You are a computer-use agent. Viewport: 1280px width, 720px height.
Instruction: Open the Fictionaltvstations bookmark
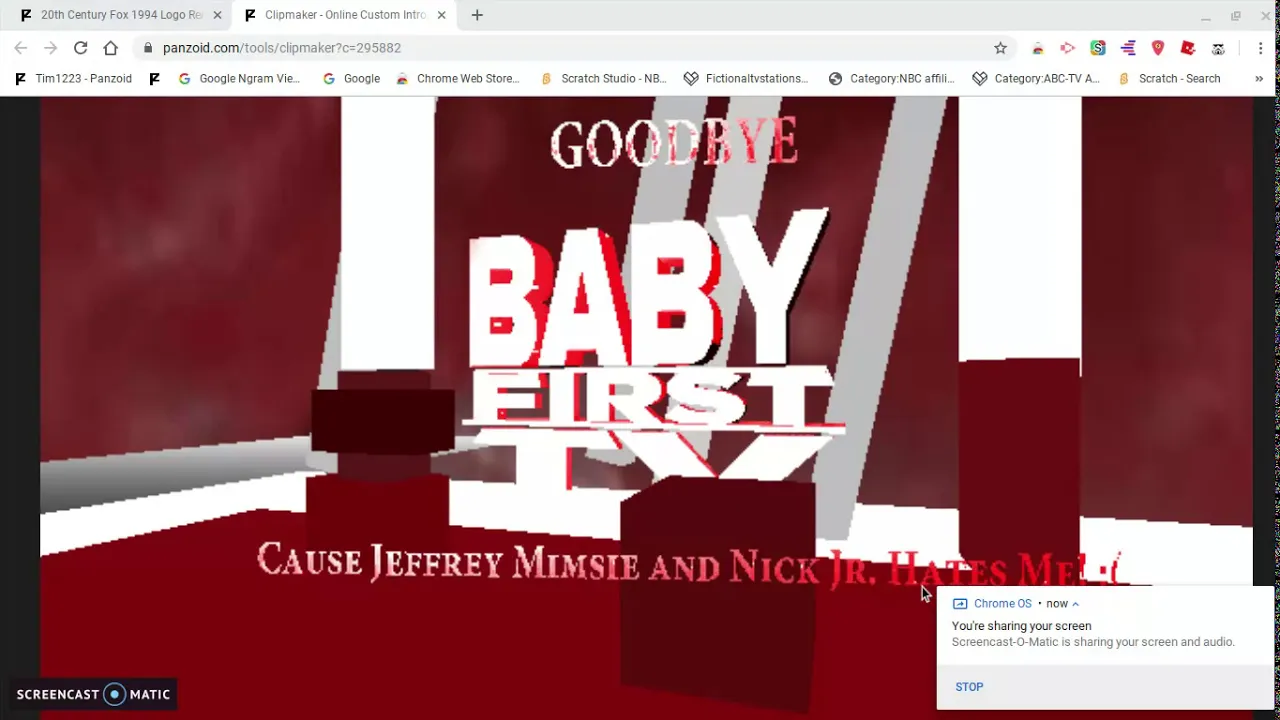(746, 78)
